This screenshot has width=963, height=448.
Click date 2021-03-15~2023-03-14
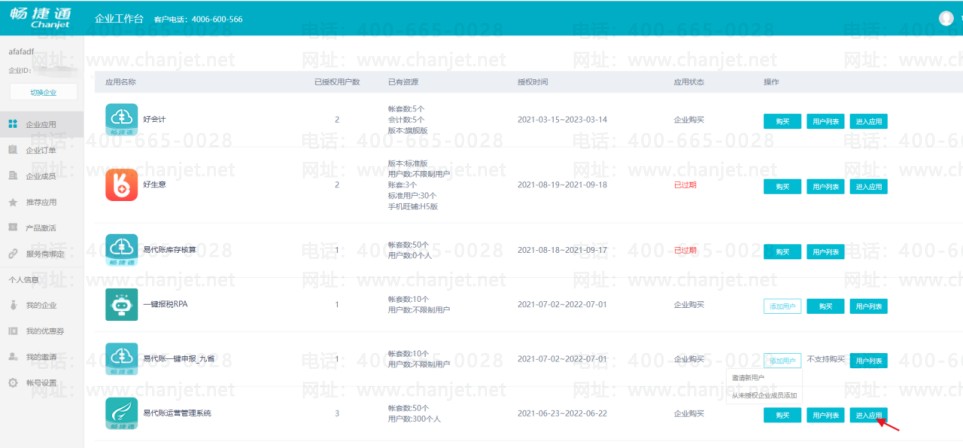click(x=562, y=119)
